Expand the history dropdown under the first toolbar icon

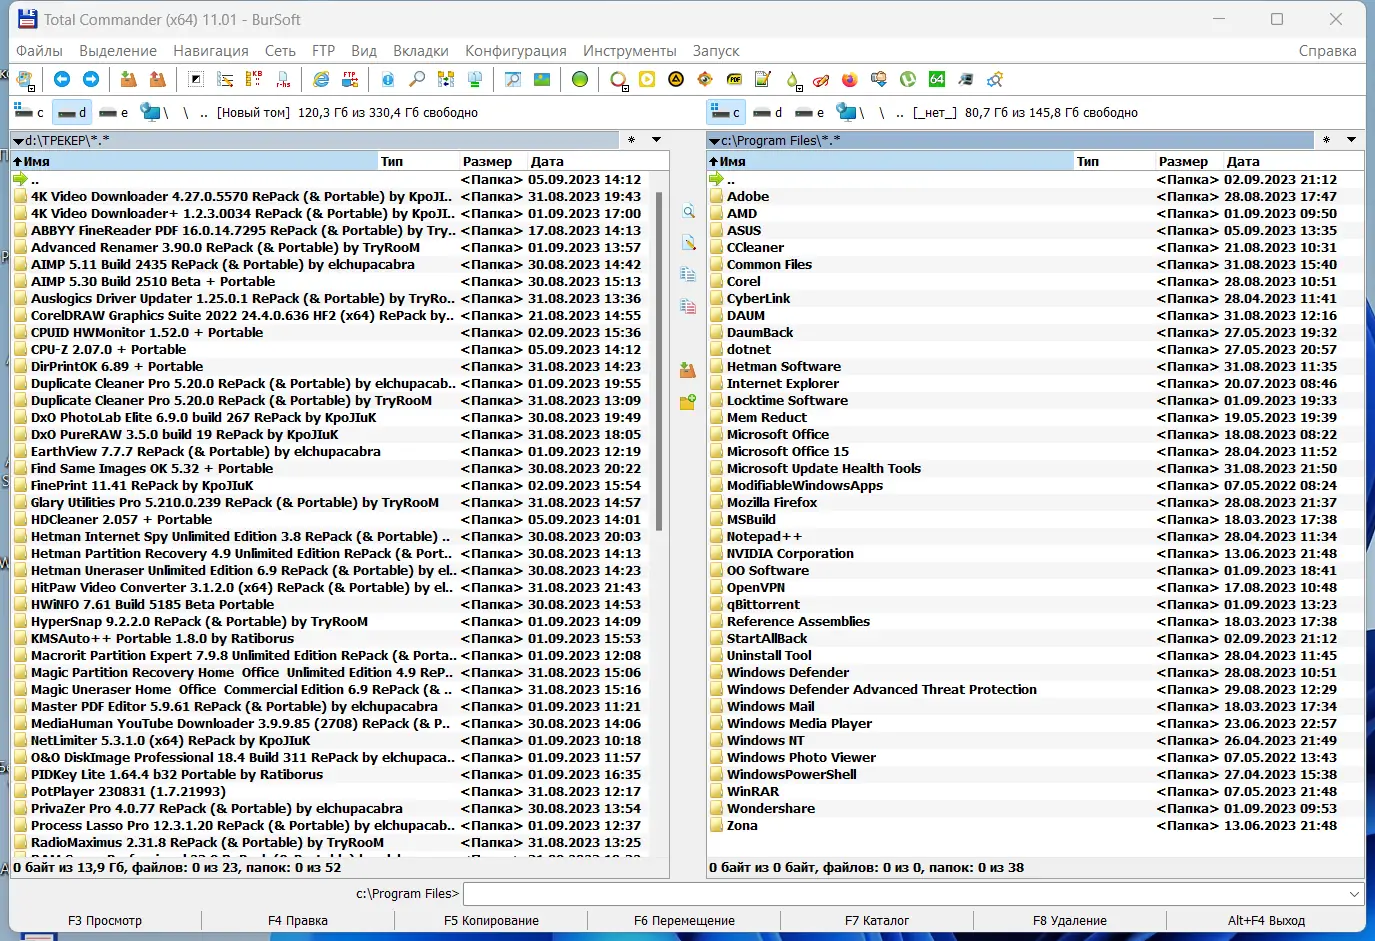click(31, 88)
